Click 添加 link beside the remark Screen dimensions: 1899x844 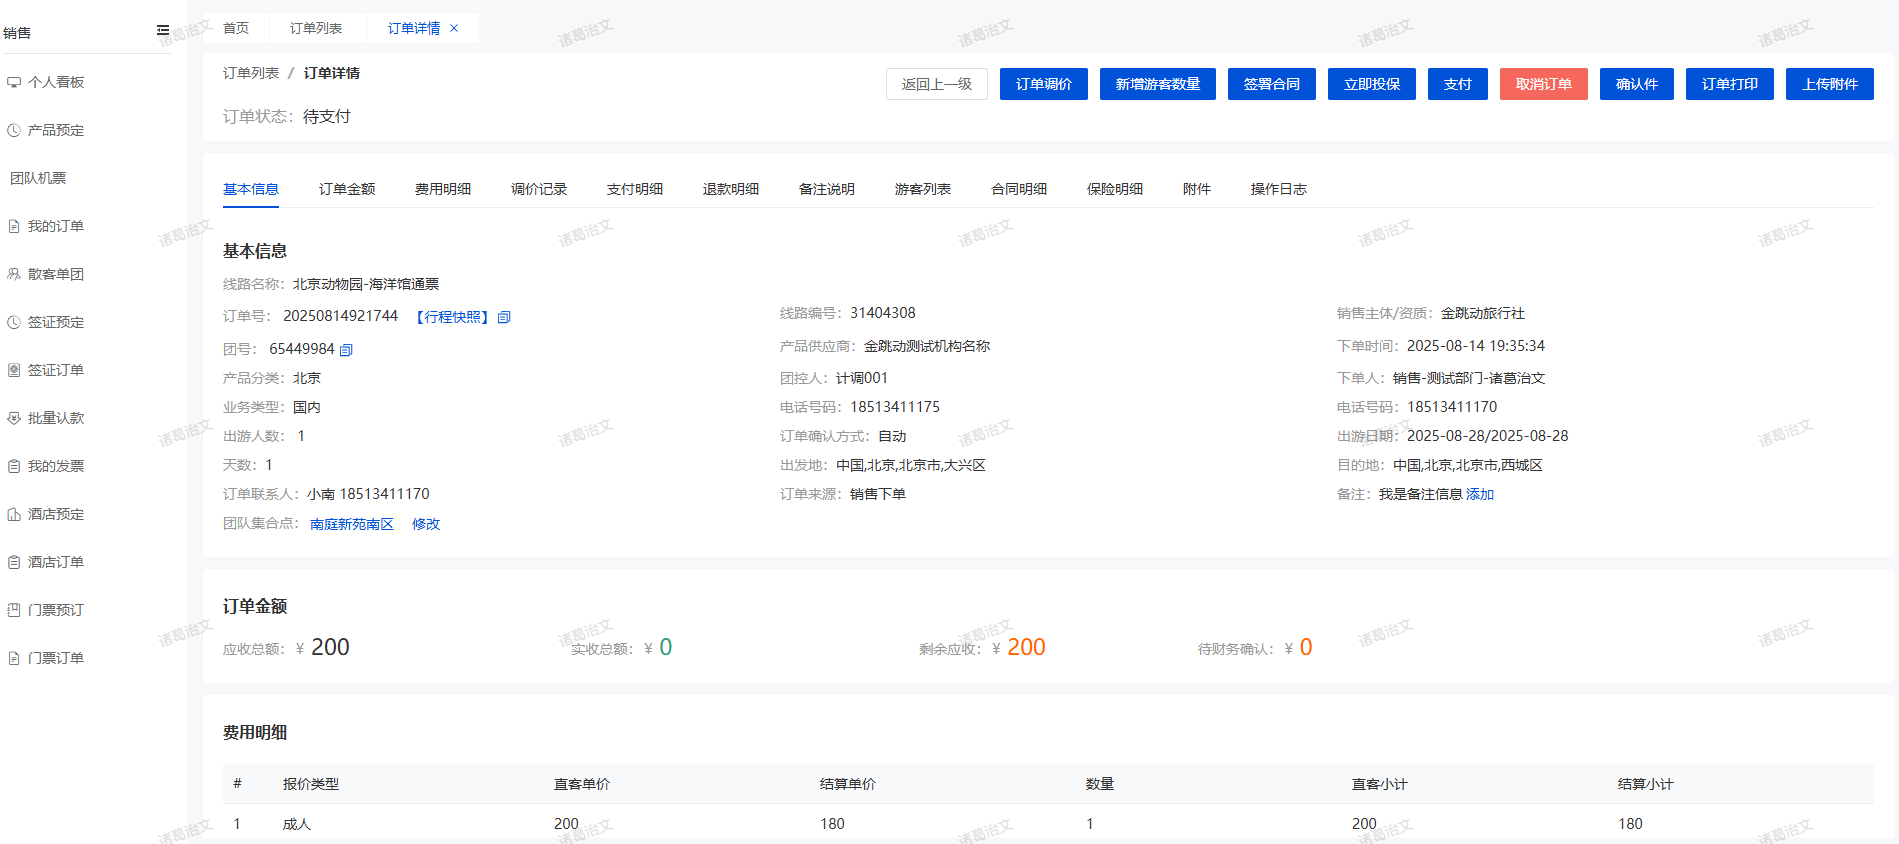pyautogui.click(x=1480, y=494)
